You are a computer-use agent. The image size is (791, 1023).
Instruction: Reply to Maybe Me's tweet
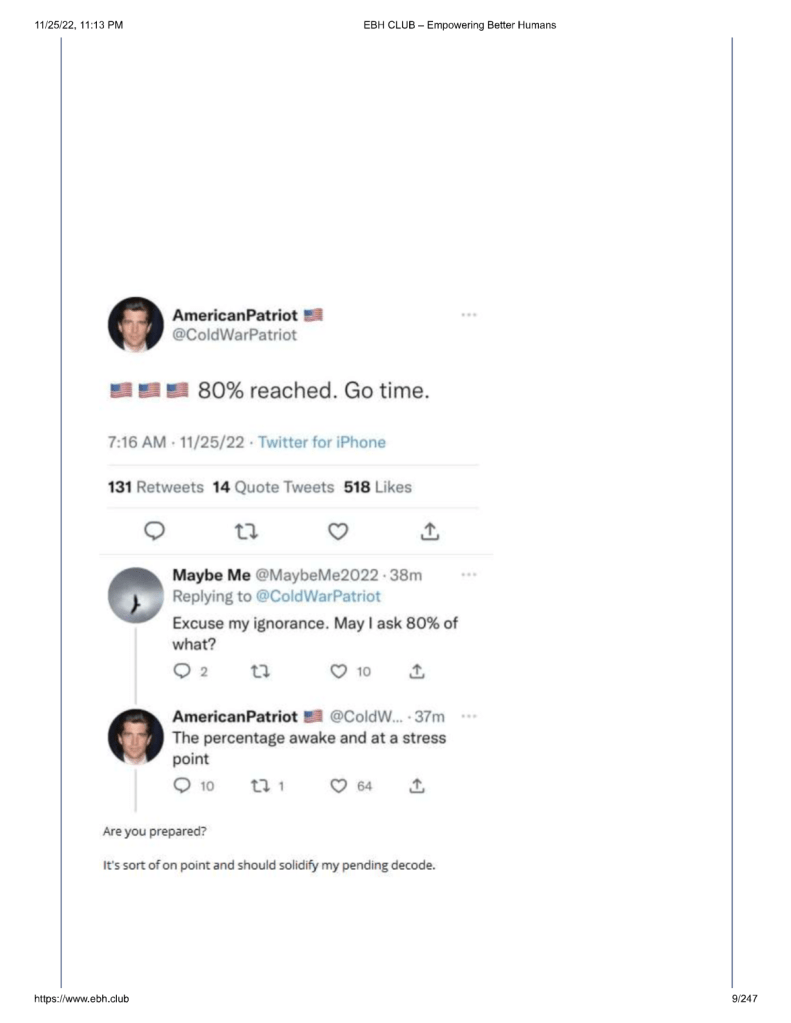182,672
